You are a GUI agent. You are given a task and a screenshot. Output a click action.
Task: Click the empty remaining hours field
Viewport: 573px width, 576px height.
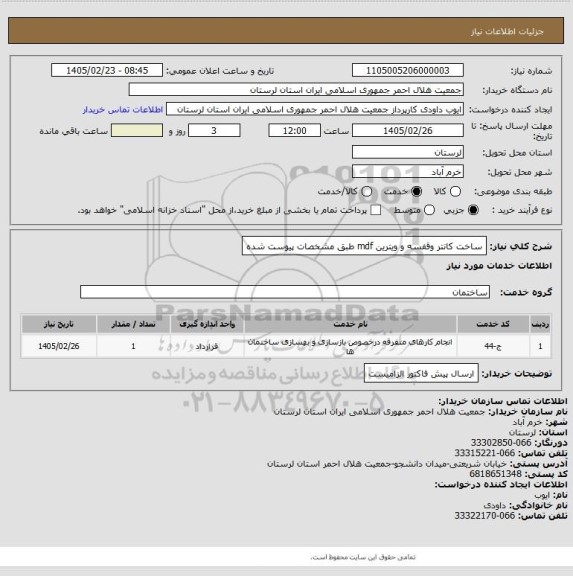[x=137, y=130]
